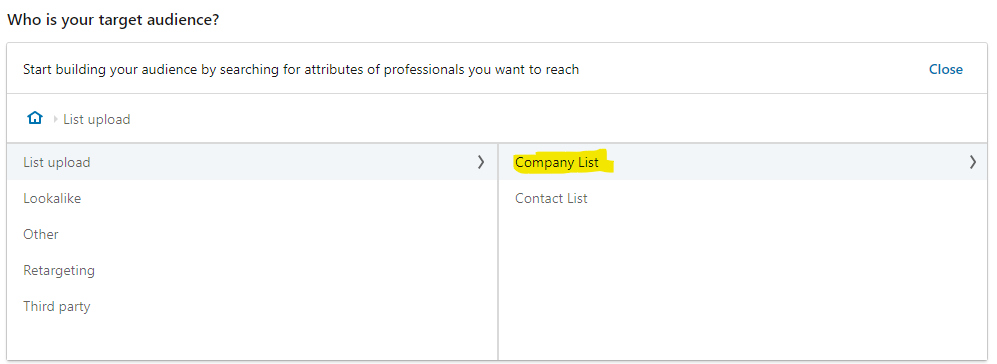The height and width of the screenshot is (364, 997).
Task: Click the 'Who is your target audience?' heading
Action: (113, 19)
